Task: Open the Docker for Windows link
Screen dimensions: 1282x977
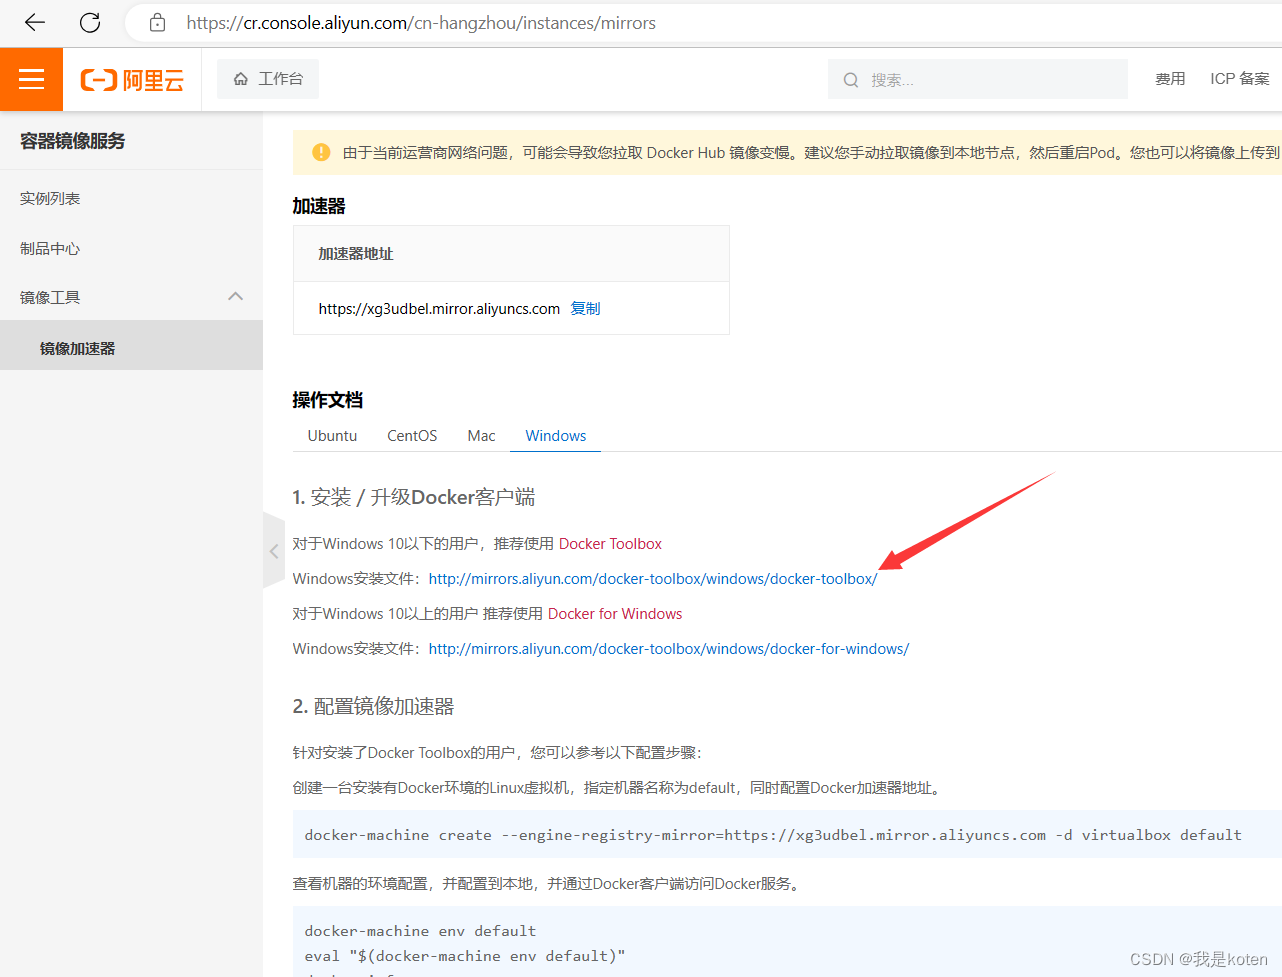Action: [x=615, y=613]
